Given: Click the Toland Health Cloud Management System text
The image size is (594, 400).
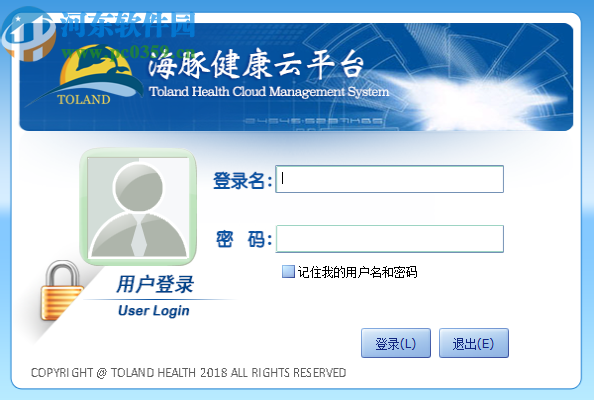Looking at the screenshot, I should tap(269, 92).
